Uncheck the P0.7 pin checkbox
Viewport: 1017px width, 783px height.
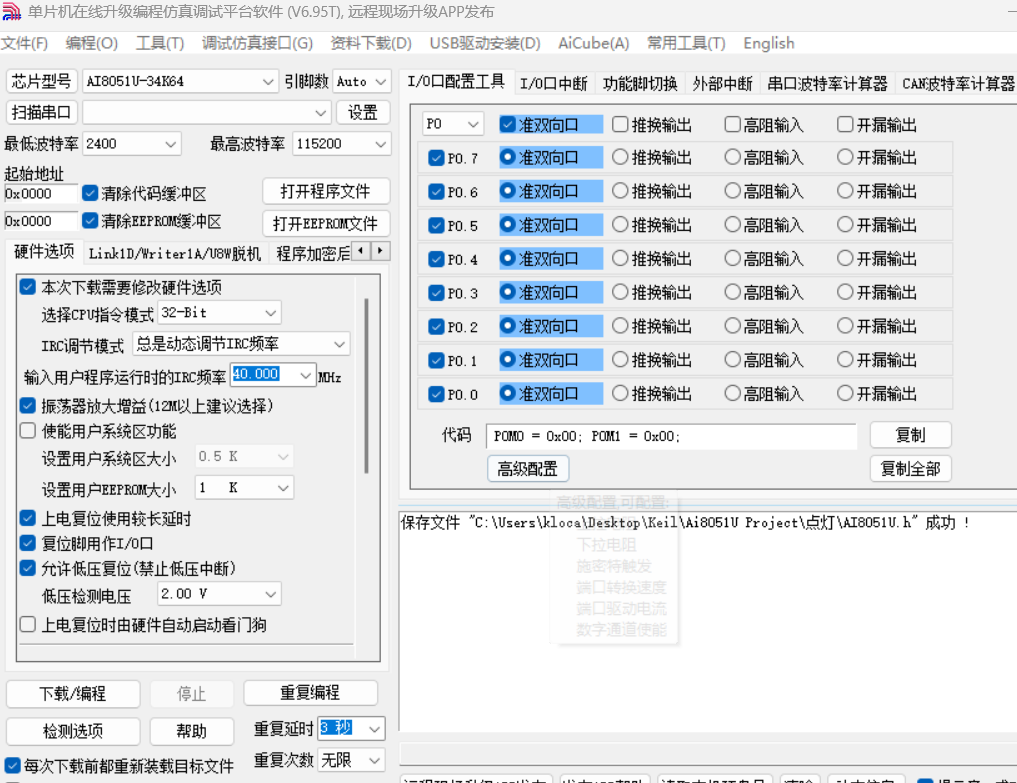436,158
